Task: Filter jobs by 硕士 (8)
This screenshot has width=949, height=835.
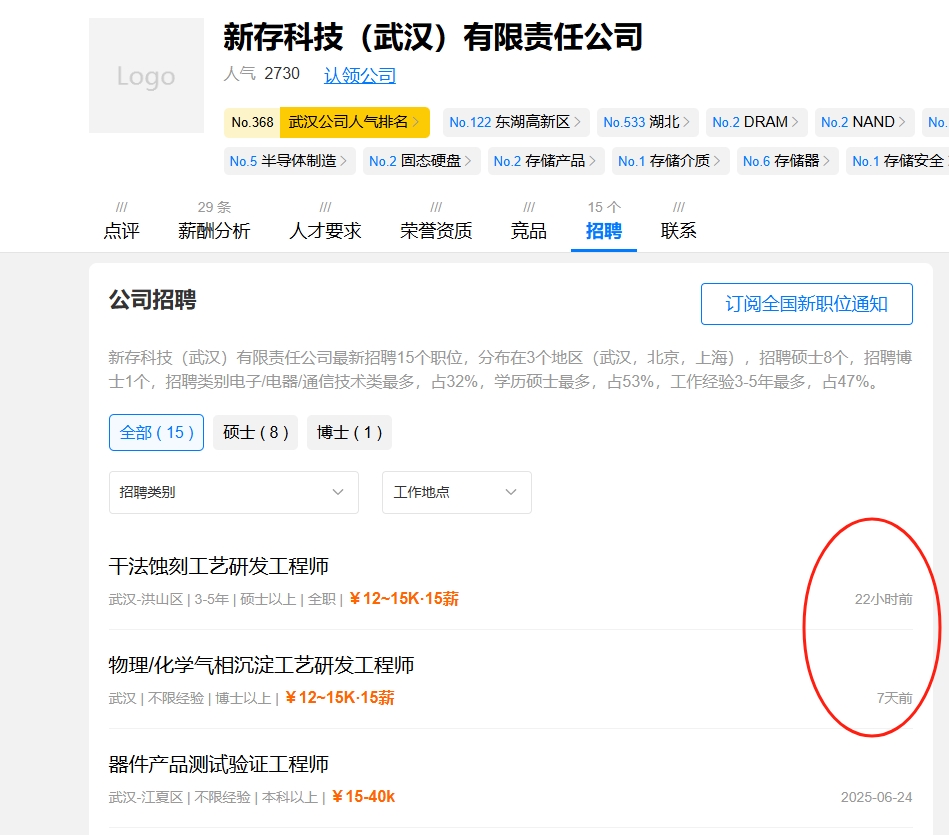Action: [x=255, y=433]
